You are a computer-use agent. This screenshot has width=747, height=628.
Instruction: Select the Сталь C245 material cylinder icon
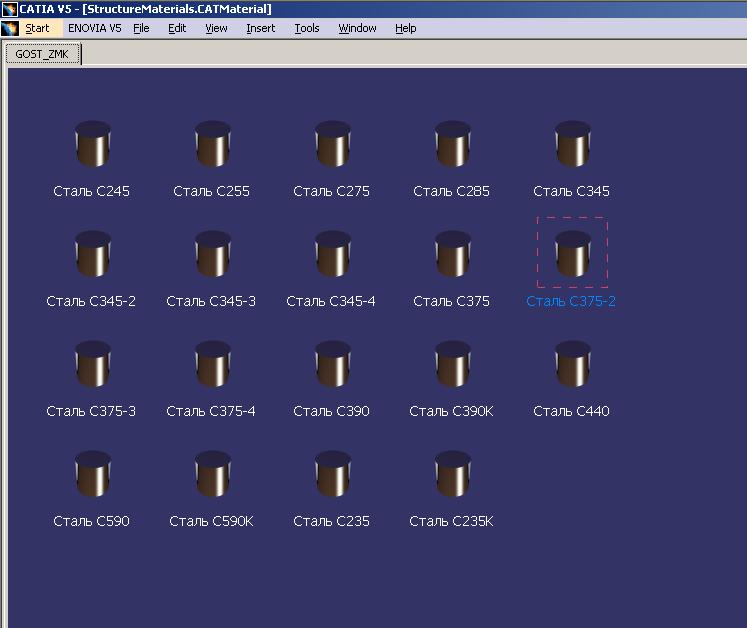(x=93, y=144)
